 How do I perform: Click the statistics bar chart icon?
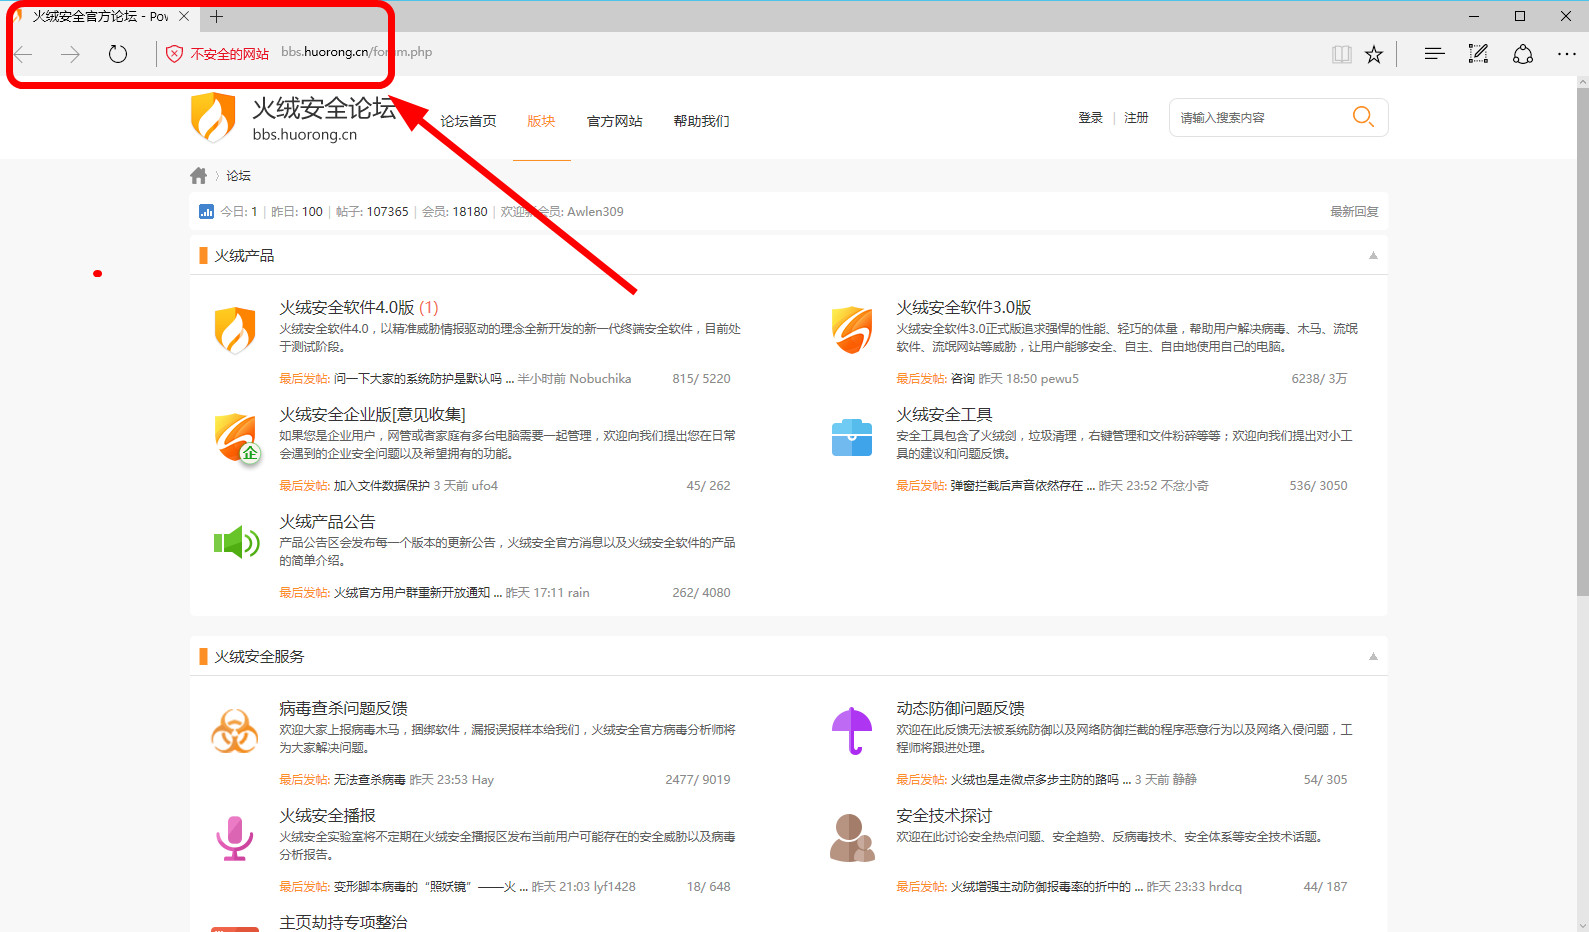pos(206,211)
